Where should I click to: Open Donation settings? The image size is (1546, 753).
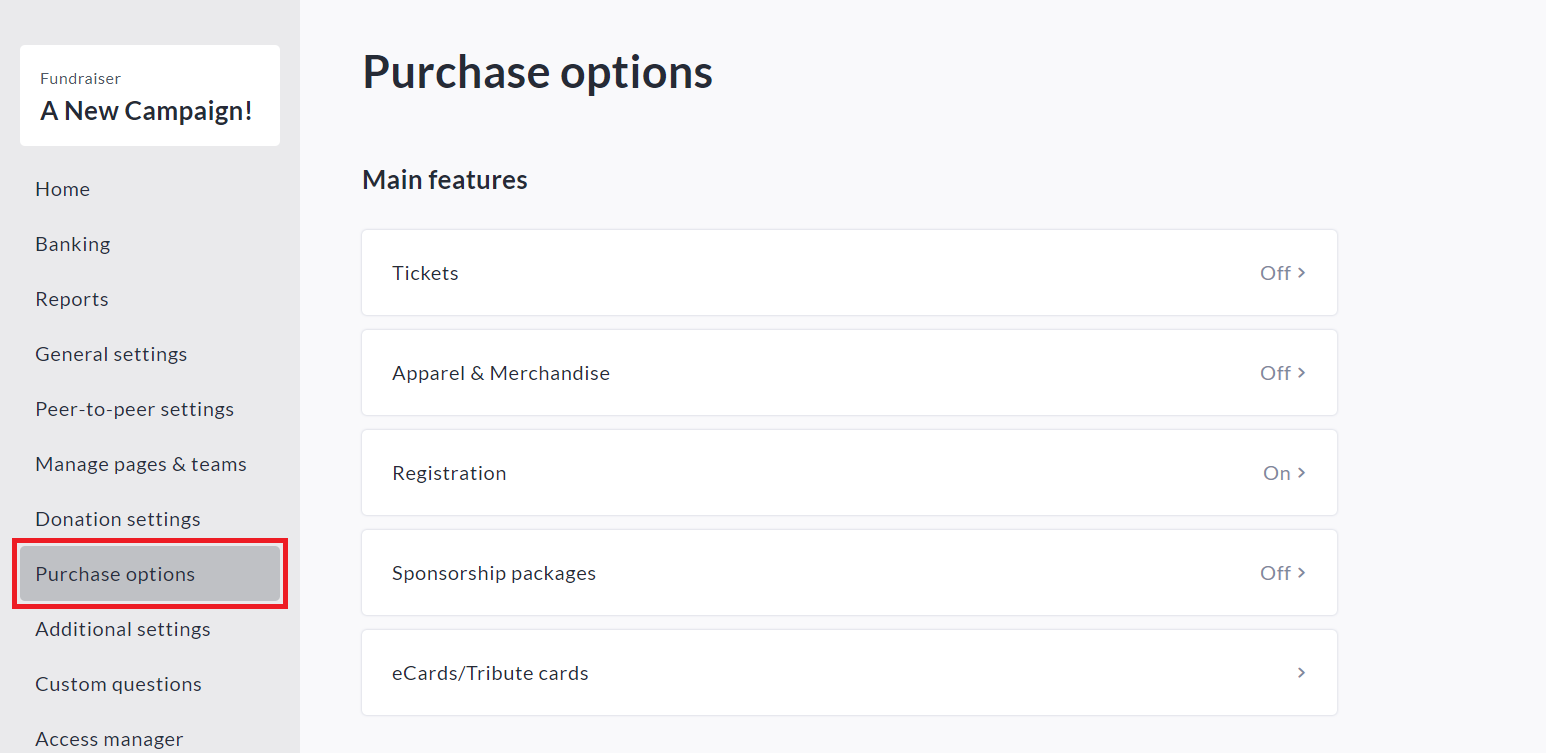pyautogui.click(x=117, y=518)
